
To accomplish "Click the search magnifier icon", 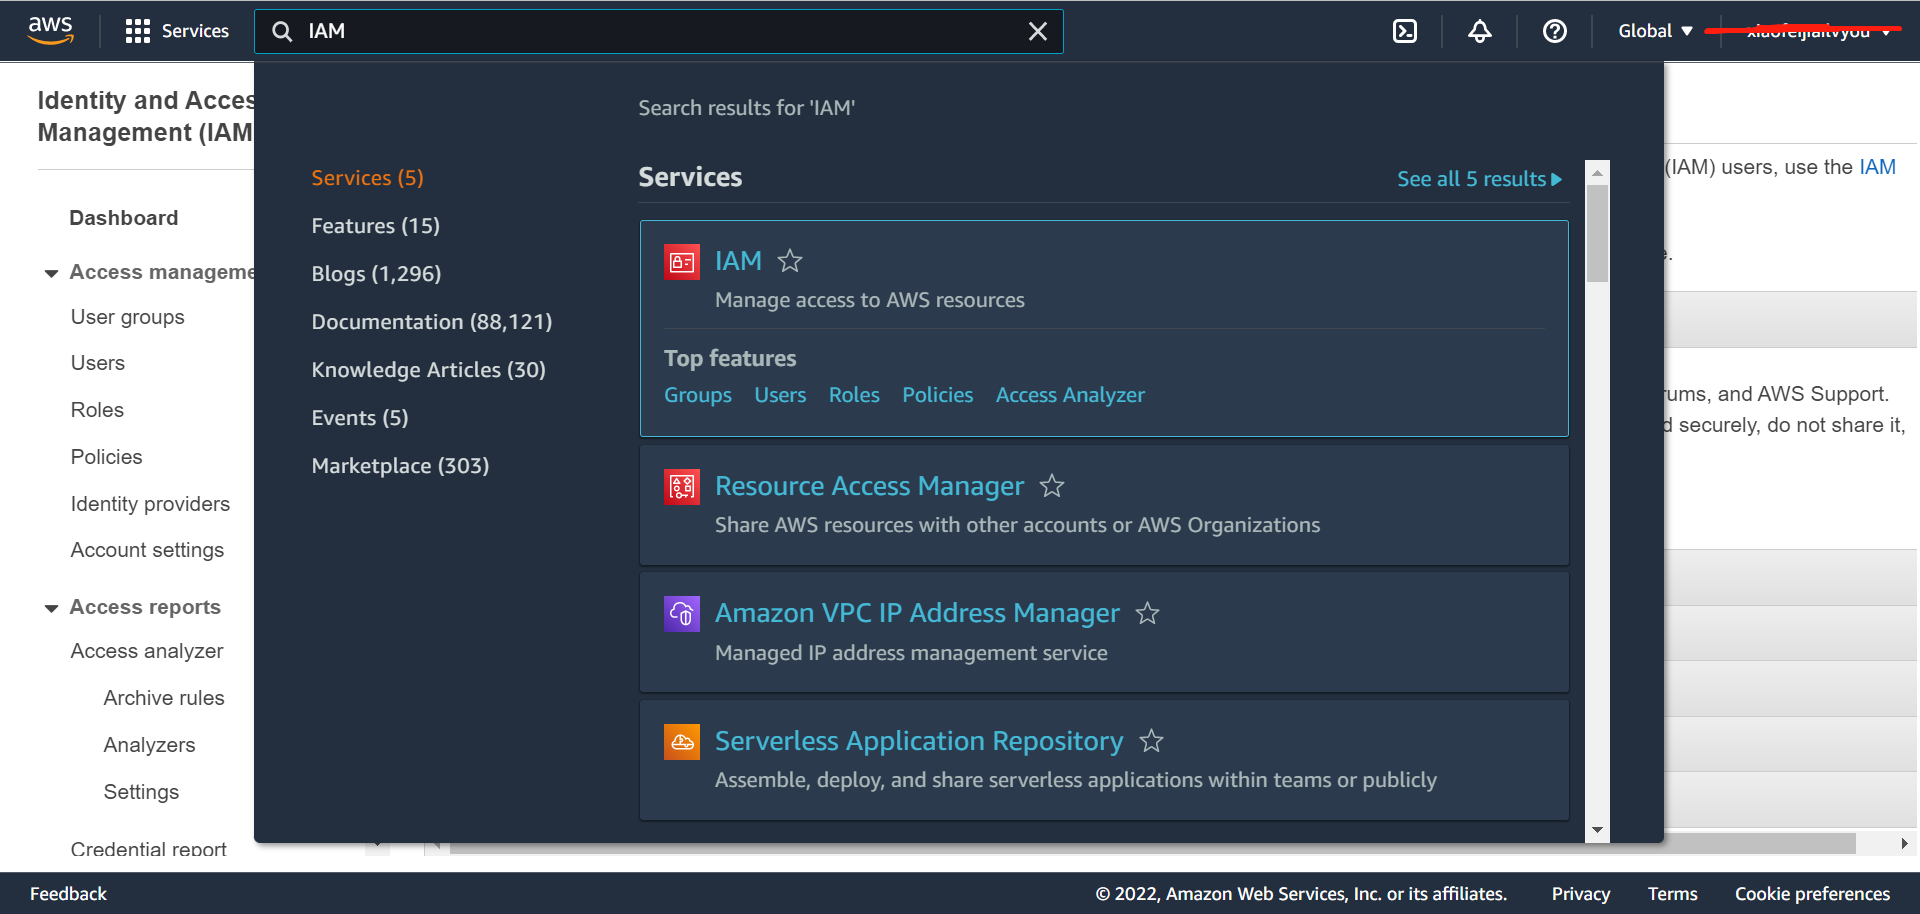I will click(282, 32).
